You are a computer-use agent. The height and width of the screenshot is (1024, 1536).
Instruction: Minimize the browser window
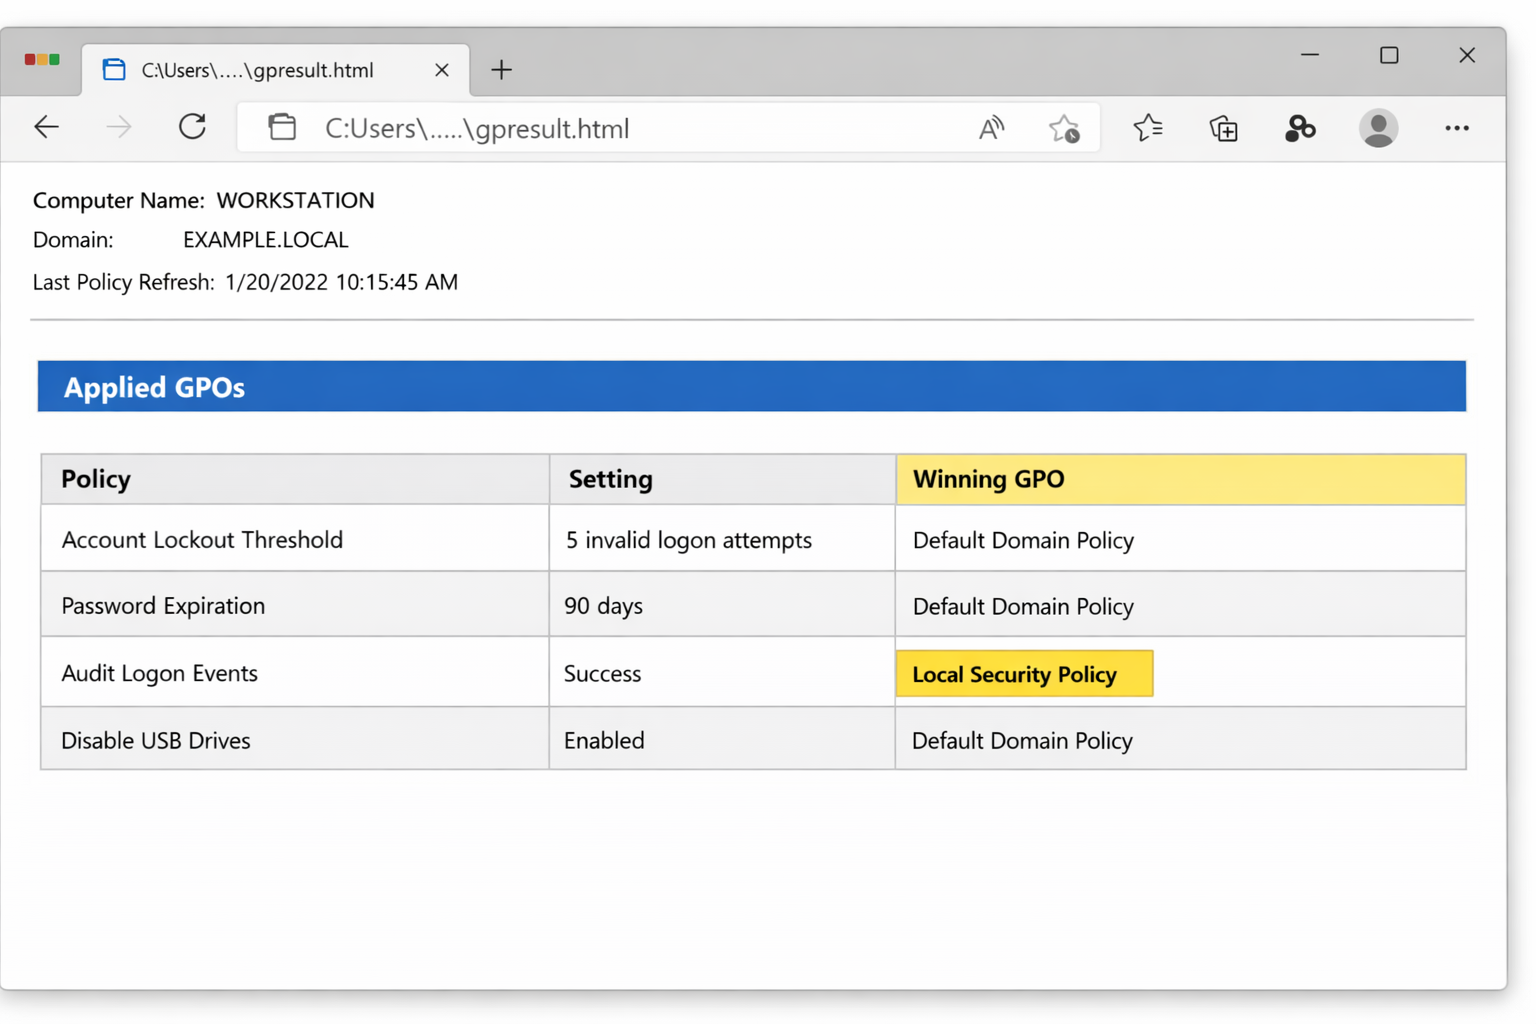point(1310,55)
